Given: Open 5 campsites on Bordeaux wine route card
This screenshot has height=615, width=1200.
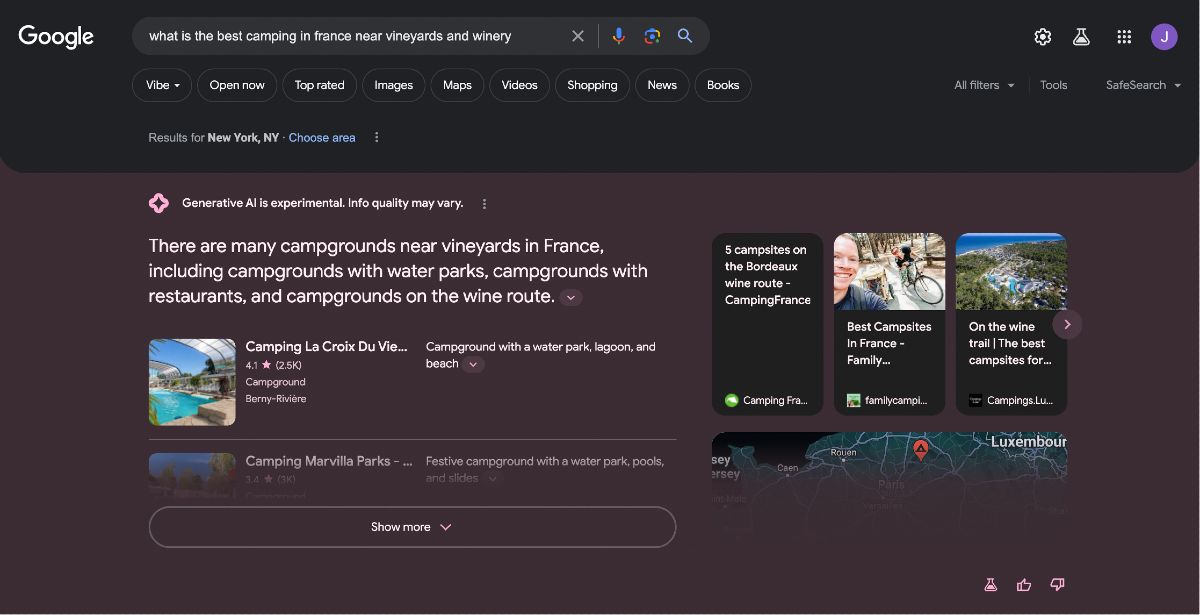Looking at the screenshot, I should coord(767,324).
